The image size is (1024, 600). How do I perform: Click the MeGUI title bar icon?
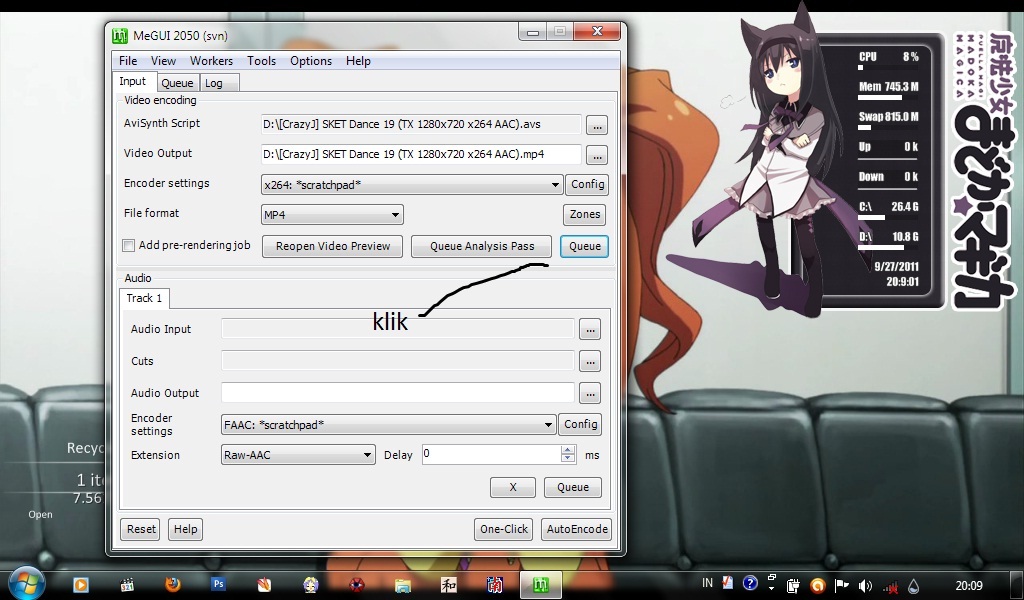[x=120, y=36]
